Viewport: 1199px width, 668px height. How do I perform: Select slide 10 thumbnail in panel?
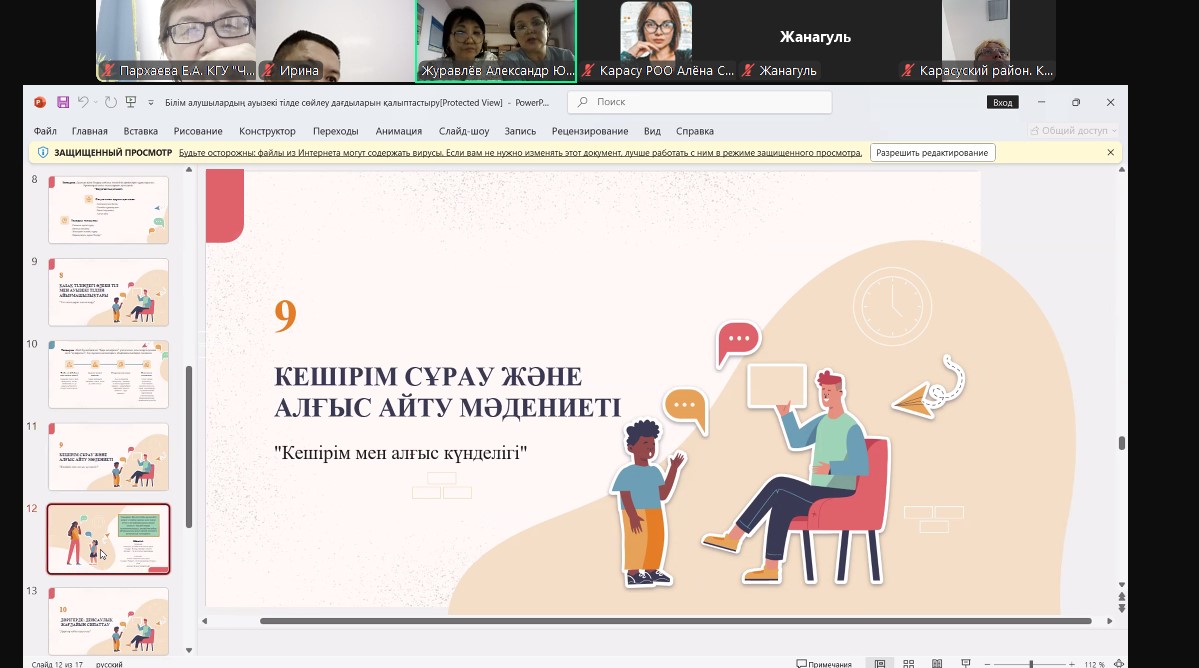pos(109,374)
